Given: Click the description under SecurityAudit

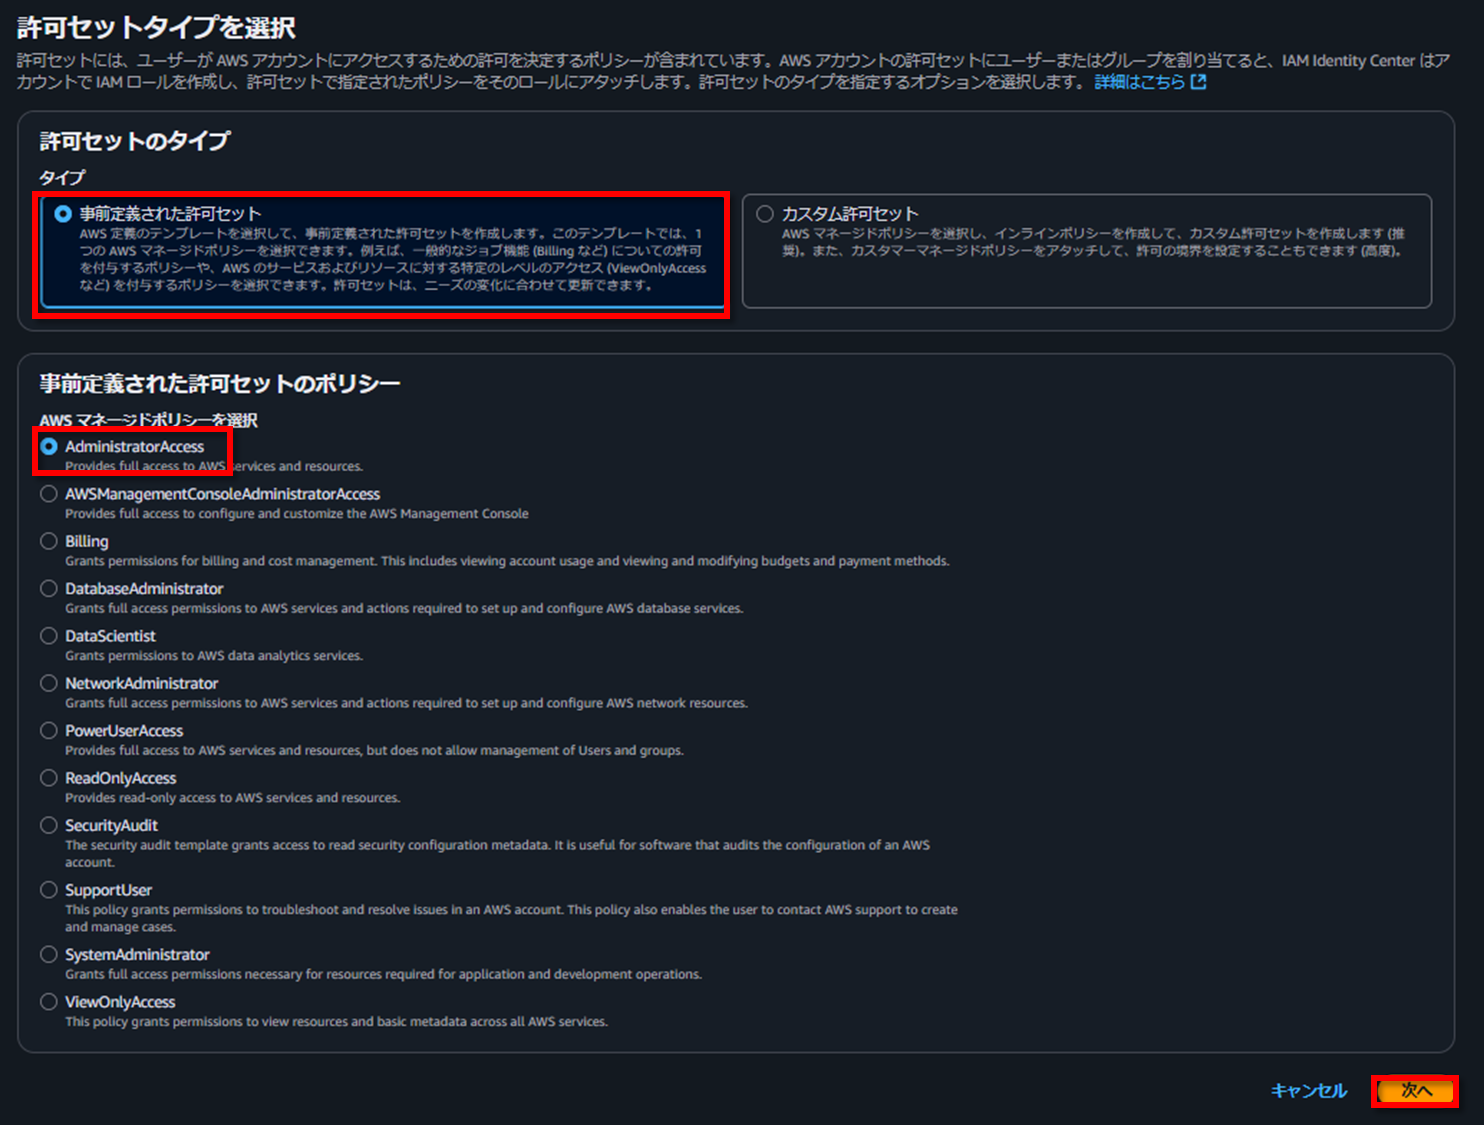Looking at the screenshot, I should 498,854.
